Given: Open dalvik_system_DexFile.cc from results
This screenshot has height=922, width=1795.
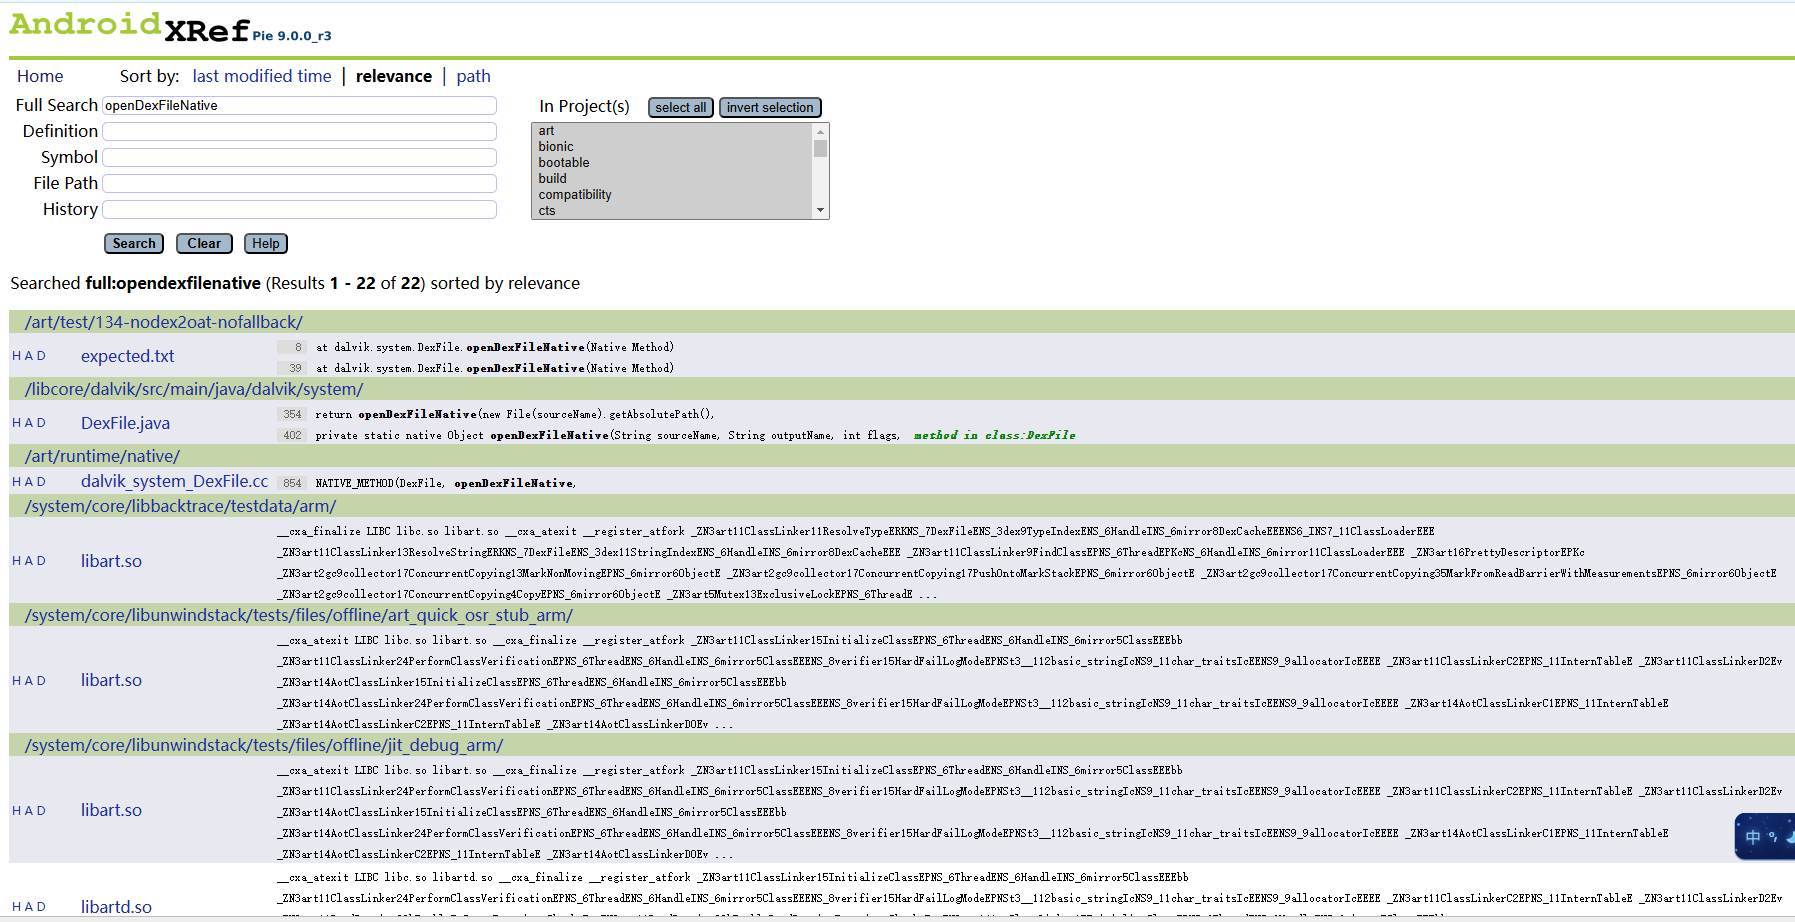Looking at the screenshot, I should pos(174,481).
